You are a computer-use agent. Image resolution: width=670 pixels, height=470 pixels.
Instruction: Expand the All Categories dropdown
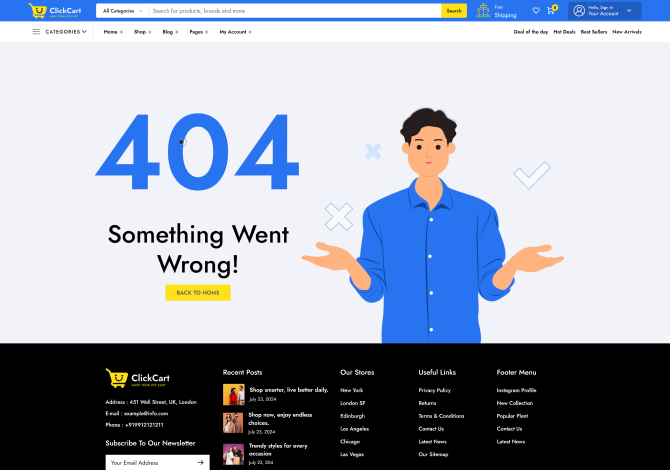coord(123,11)
